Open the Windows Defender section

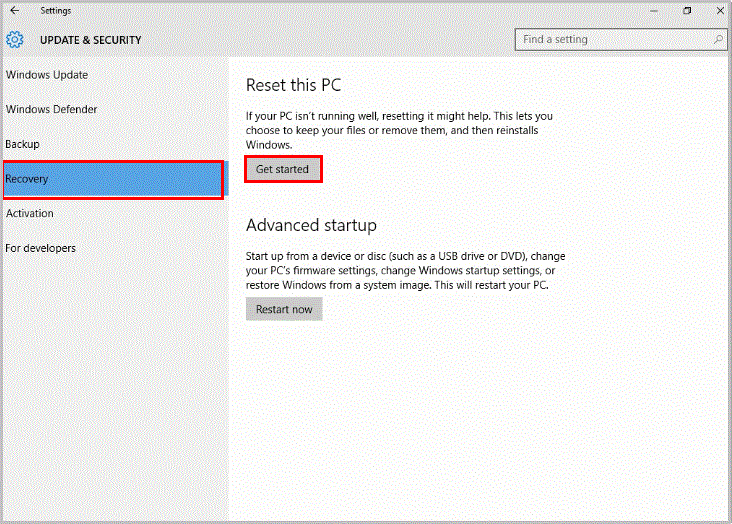pos(51,109)
